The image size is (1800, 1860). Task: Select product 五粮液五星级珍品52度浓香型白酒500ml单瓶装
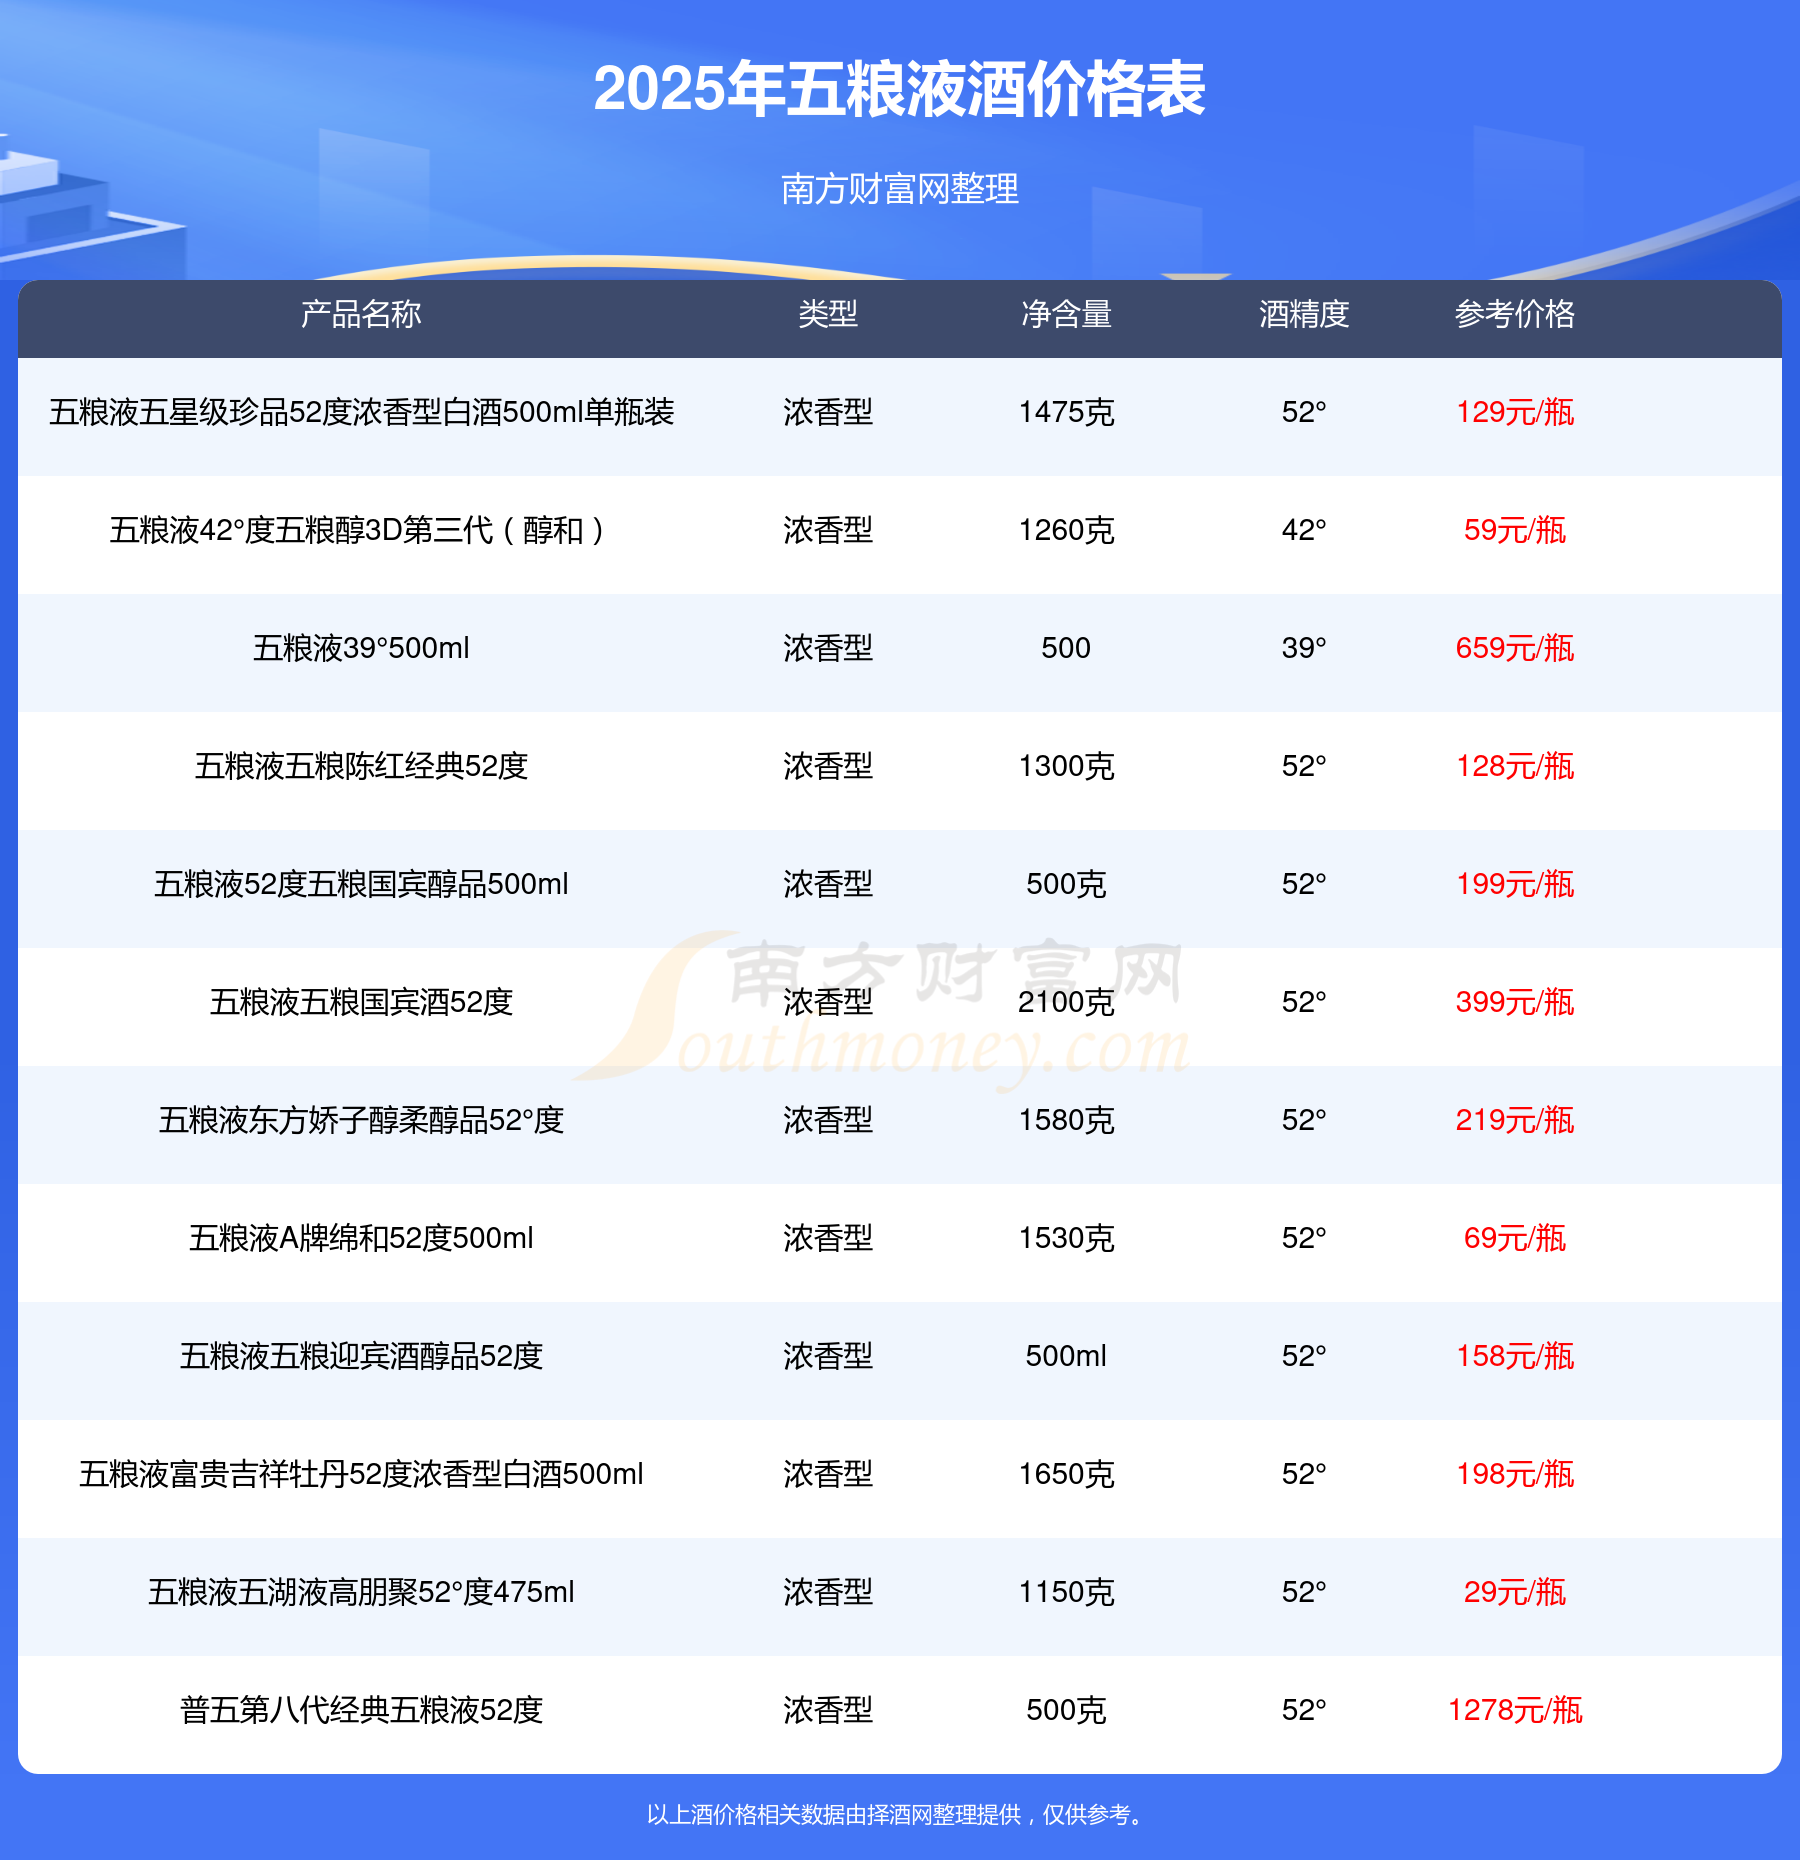[x=361, y=412]
